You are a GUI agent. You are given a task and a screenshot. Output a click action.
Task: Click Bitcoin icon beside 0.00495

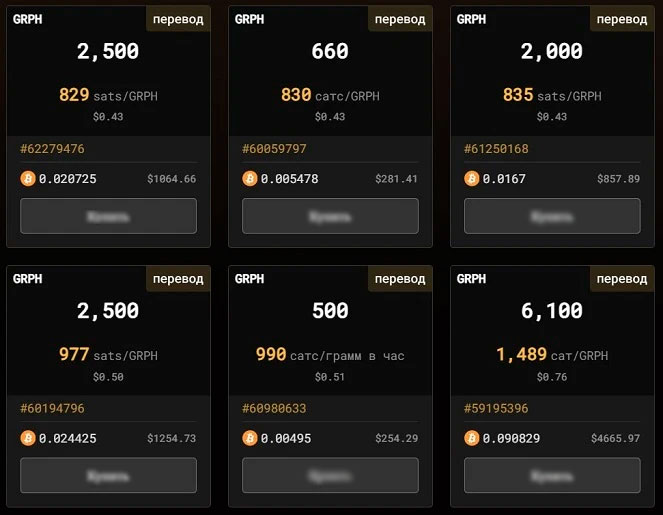point(250,438)
